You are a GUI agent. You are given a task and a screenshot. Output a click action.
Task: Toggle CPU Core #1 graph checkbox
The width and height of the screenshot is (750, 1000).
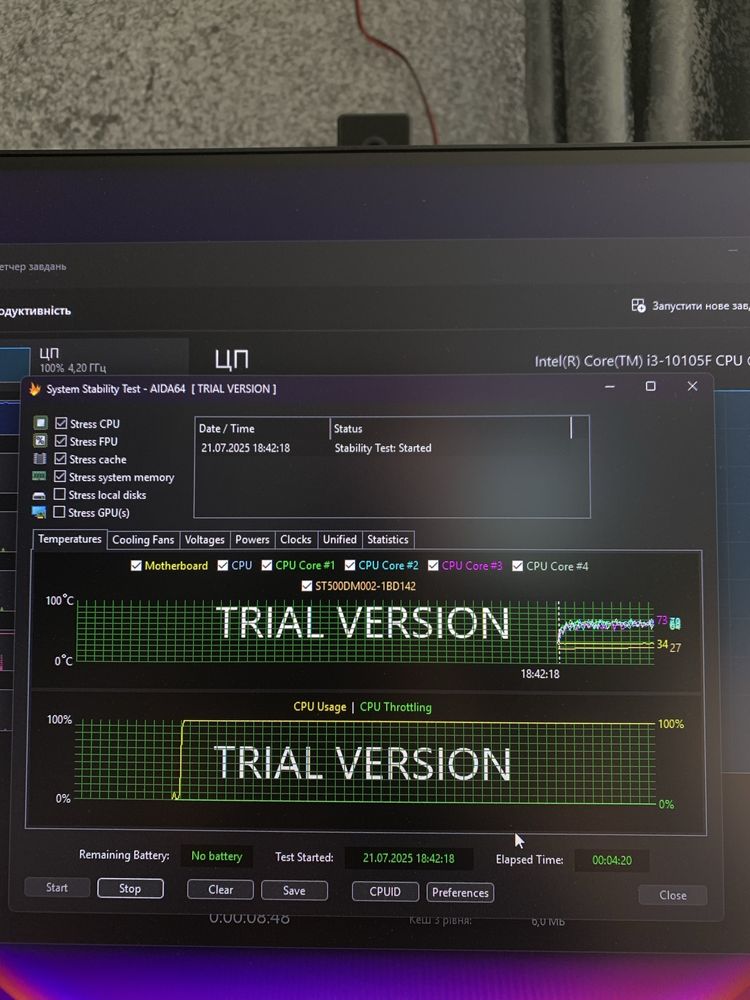click(x=267, y=566)
